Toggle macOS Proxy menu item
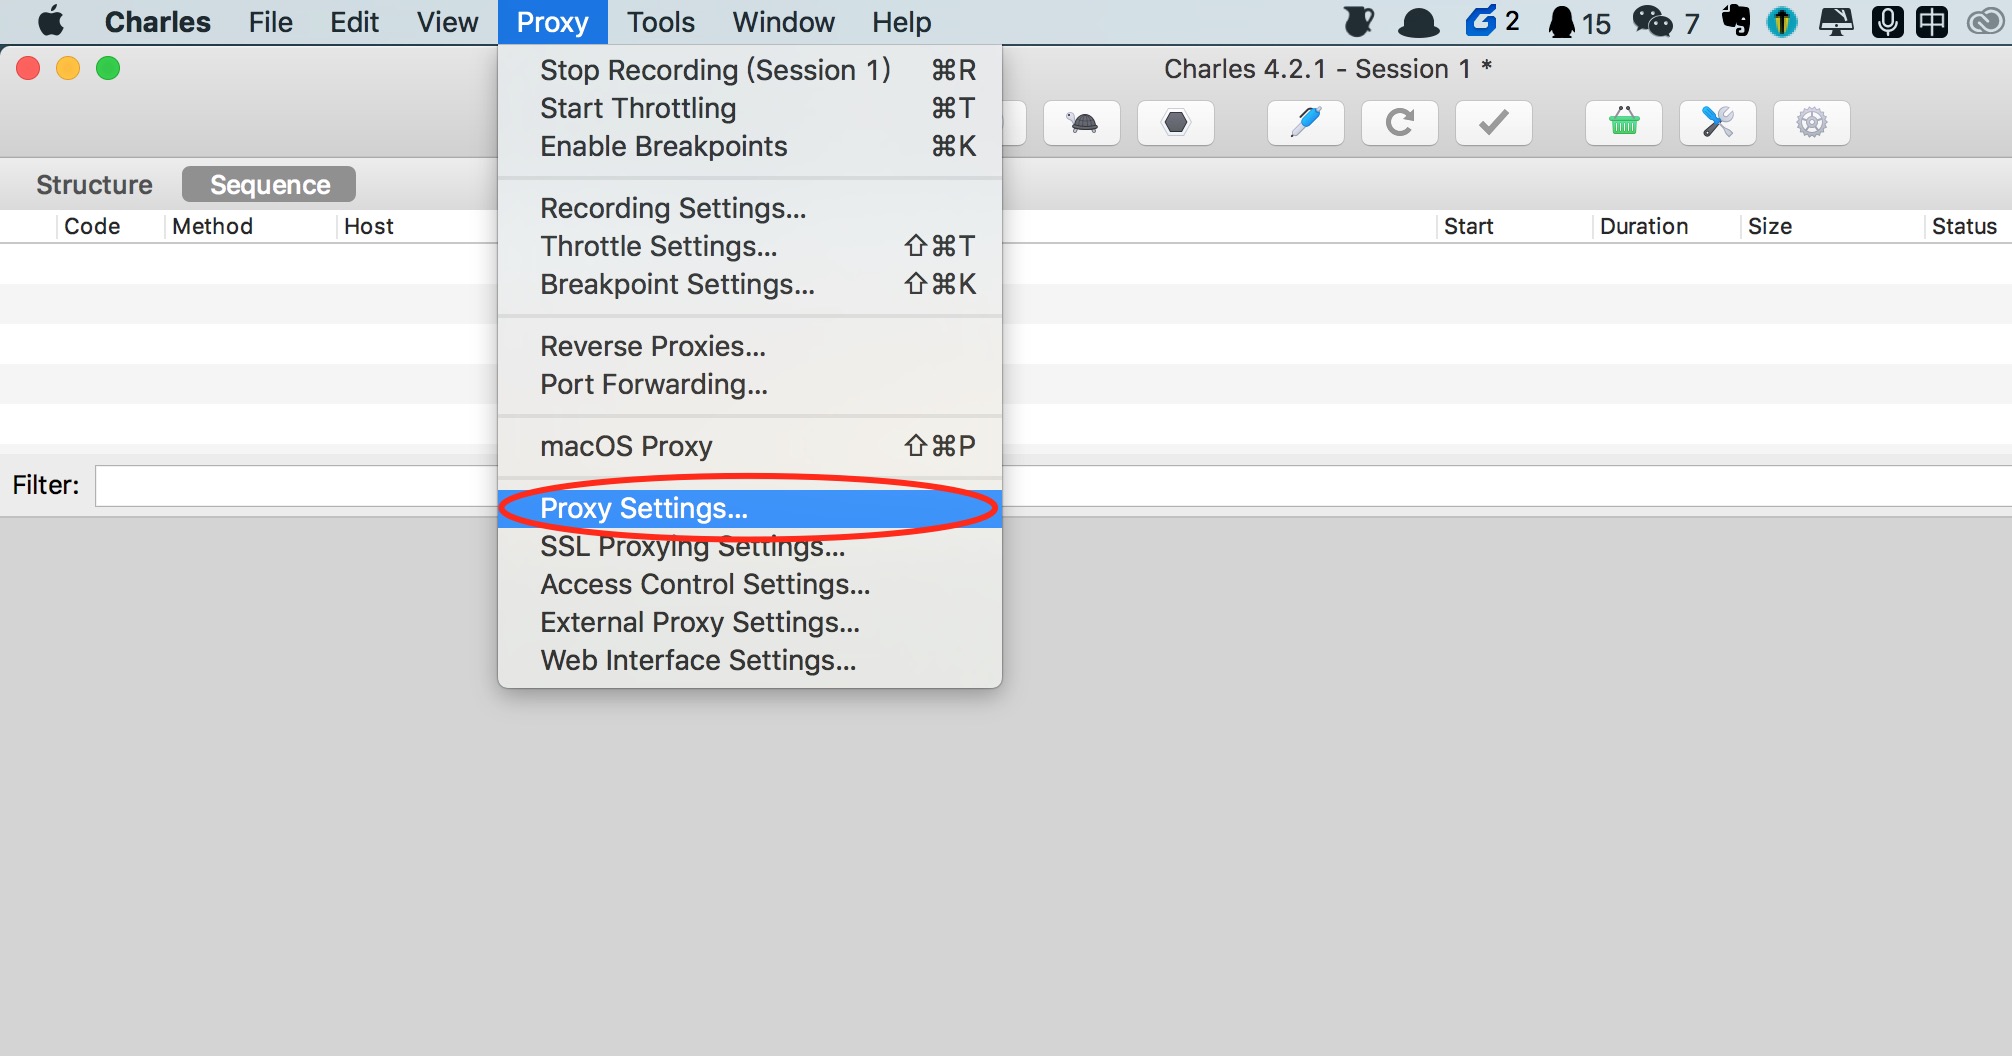 click(x=750, y=446)
